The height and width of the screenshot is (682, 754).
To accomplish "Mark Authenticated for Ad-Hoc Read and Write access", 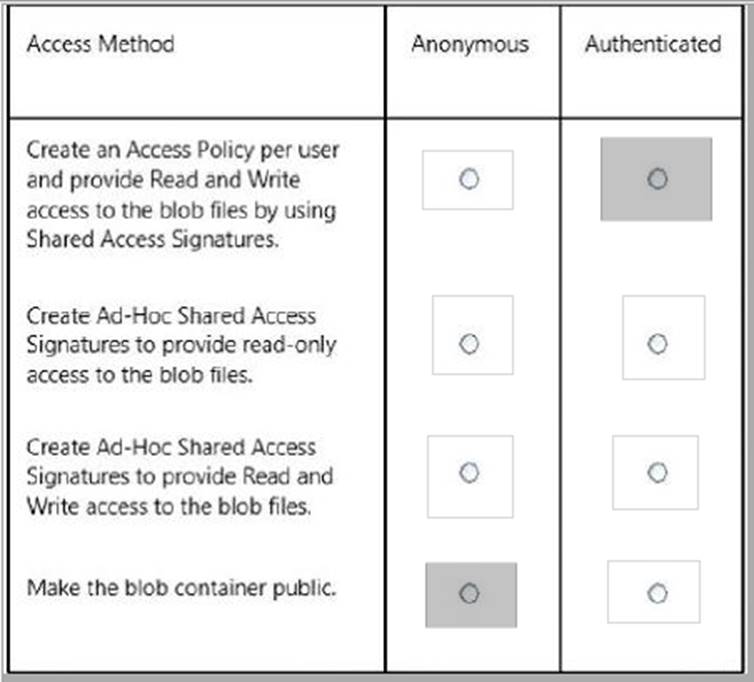I will 656,472.
